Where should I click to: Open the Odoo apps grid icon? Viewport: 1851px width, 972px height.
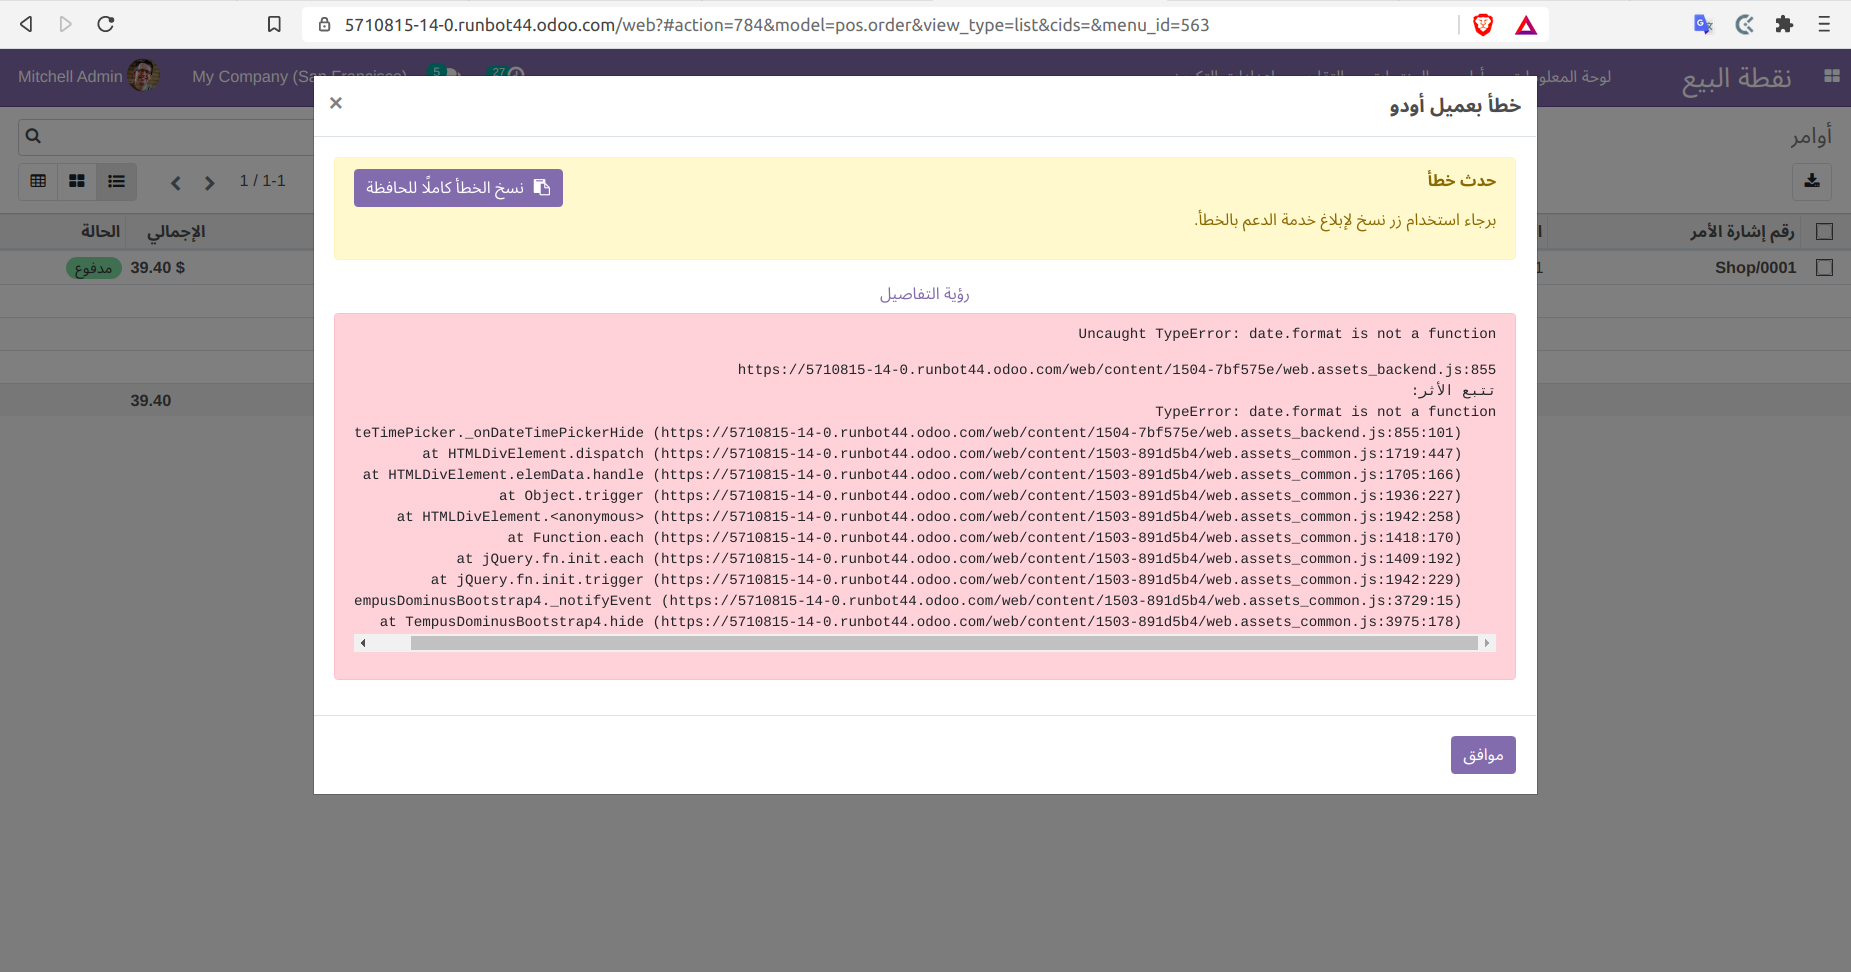[x=1833, y=76]
